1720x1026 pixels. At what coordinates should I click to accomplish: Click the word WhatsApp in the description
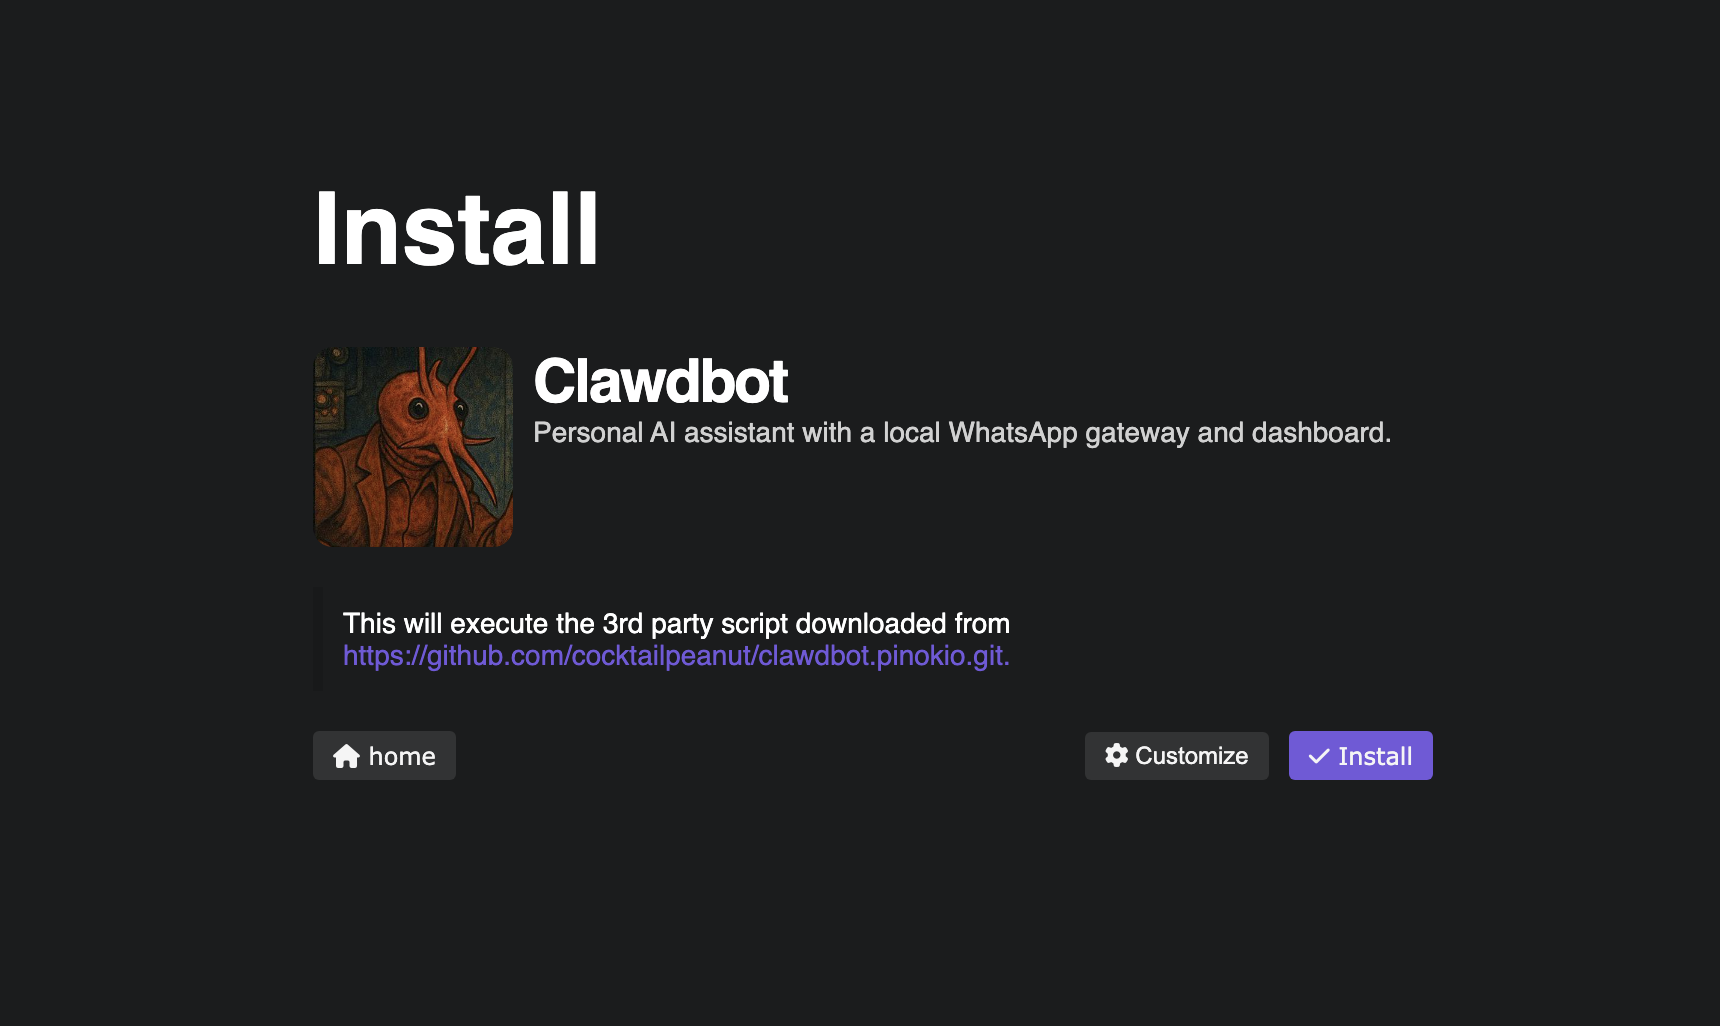[1012, 433]
